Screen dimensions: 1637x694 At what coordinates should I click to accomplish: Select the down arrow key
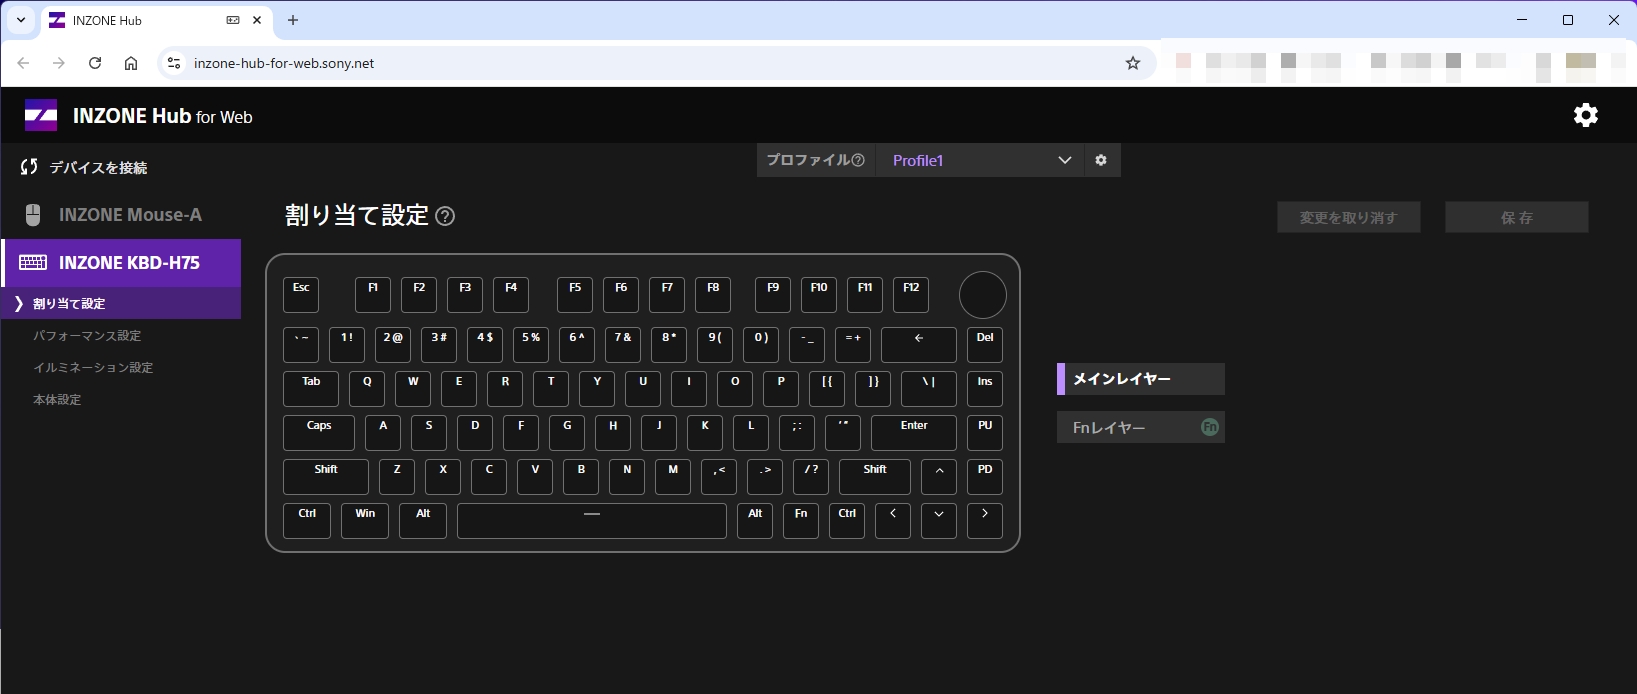point(939,521)
